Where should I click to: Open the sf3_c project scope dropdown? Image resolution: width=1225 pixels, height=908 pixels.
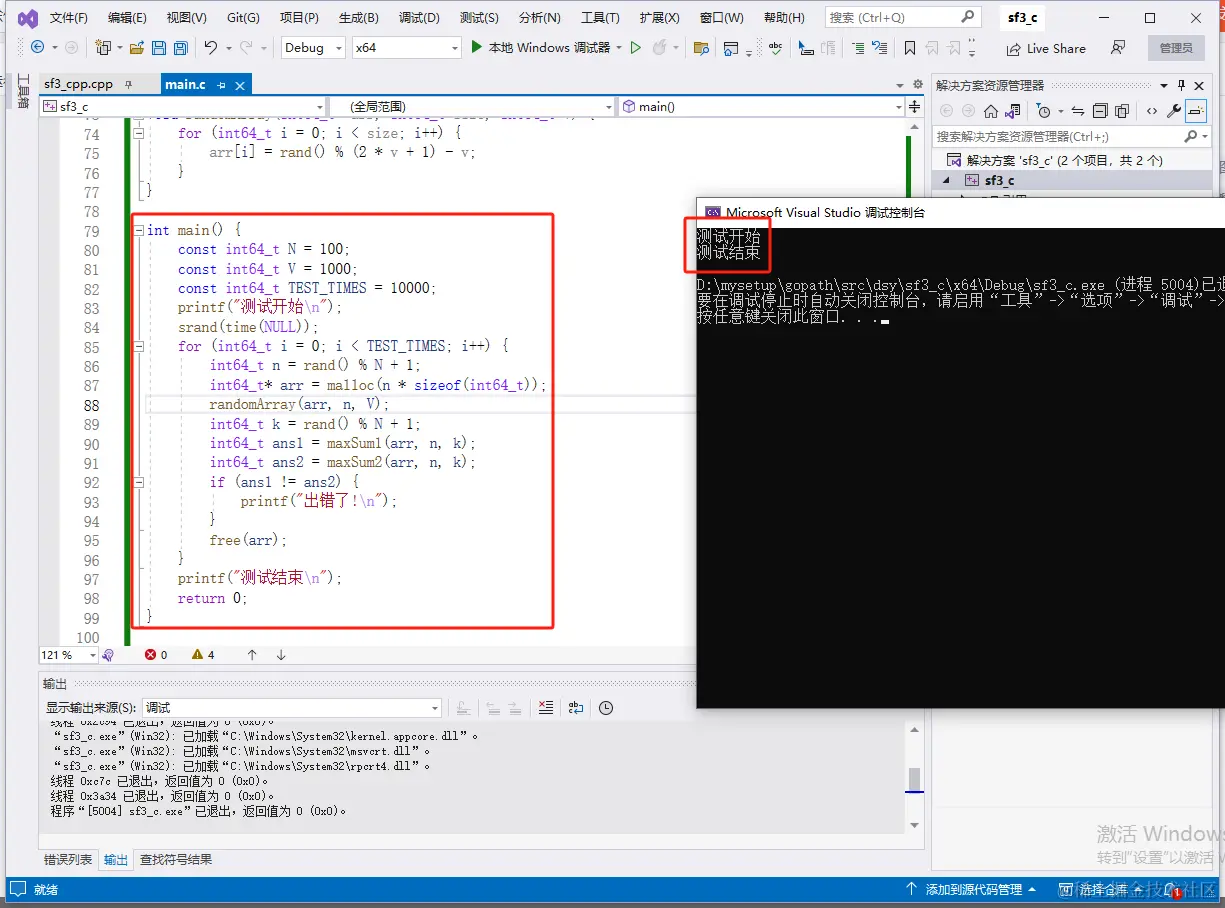tap(183, 106)
